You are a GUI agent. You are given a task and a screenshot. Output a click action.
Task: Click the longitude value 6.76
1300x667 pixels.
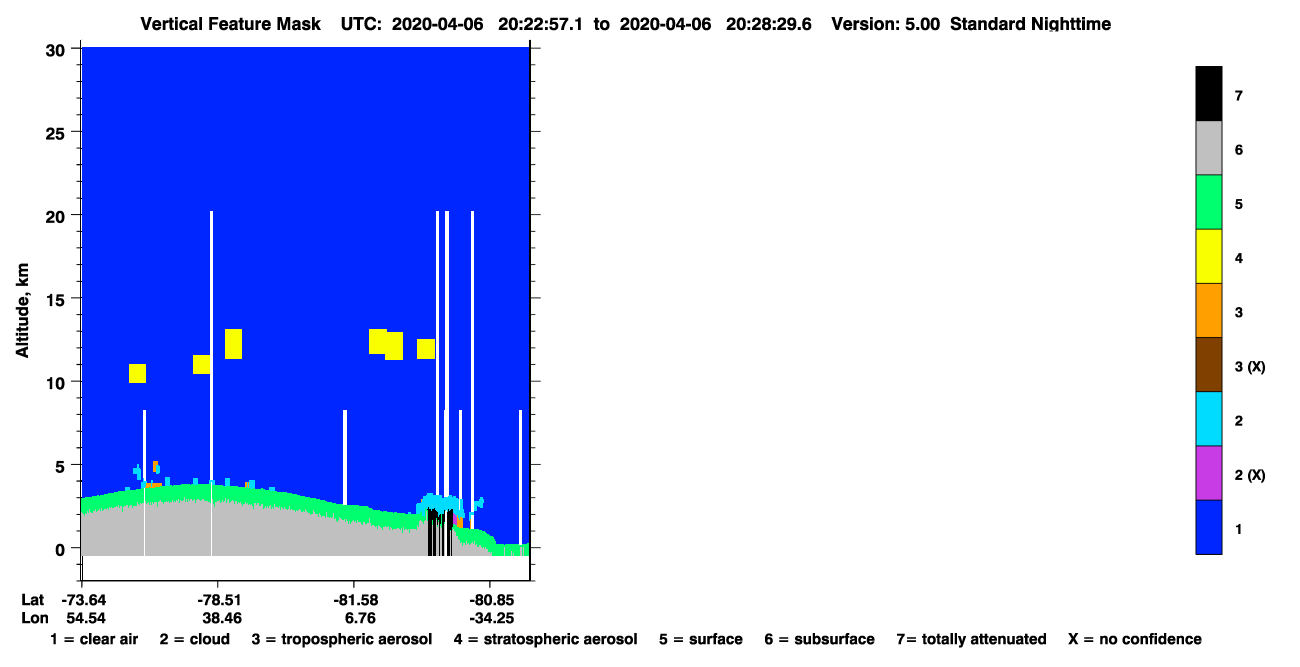click(x=359, y=618)
